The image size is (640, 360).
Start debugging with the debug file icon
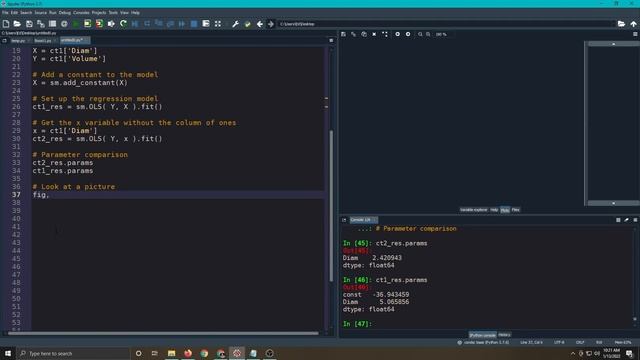pyautogui.click(x=135, y=24)
